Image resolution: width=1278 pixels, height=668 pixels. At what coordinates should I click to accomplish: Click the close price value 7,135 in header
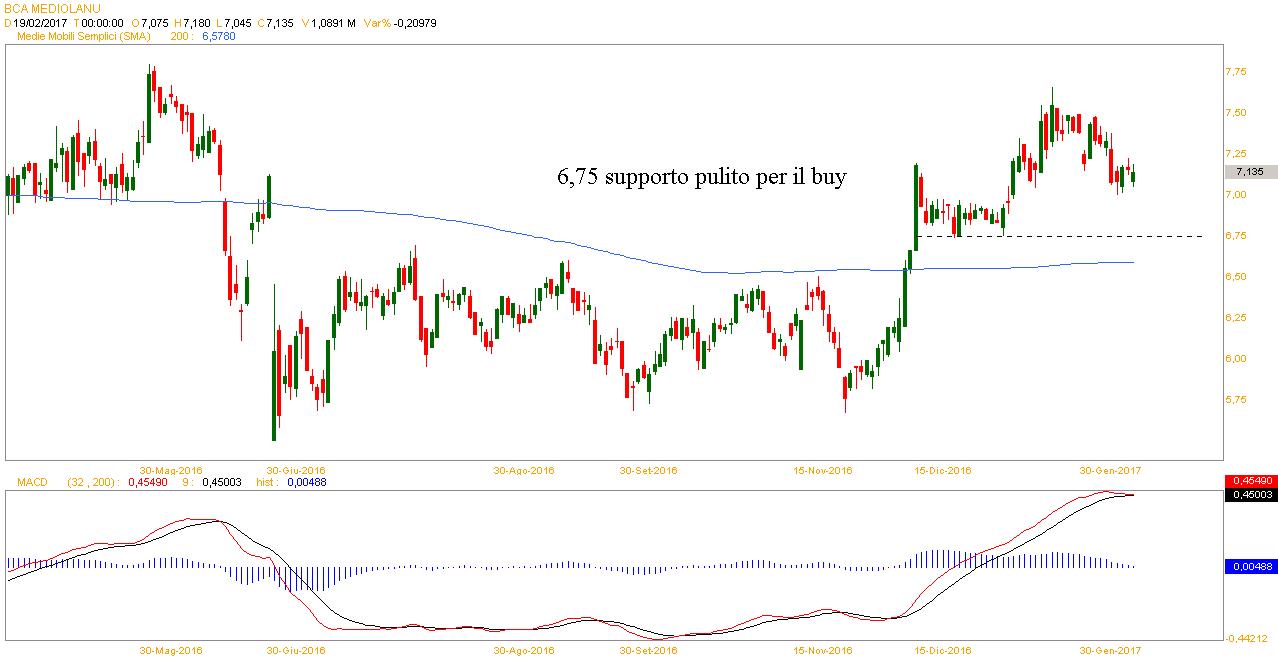(279, 22)
